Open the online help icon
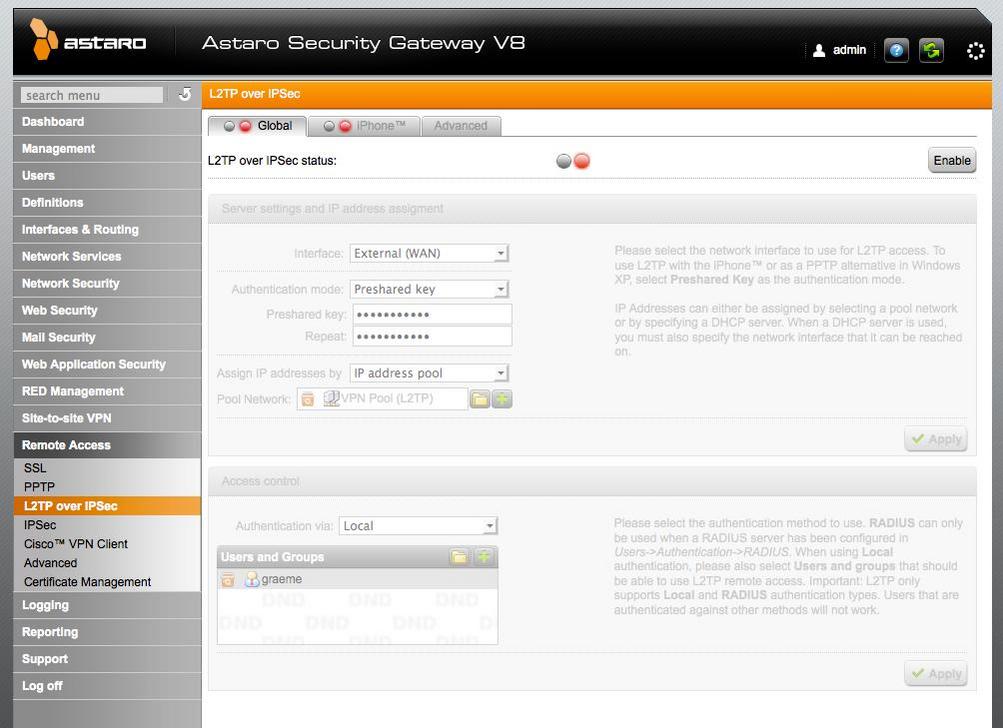Image resolution: width=1003 pixels, height=728 pixels. (x=896, y=51)
